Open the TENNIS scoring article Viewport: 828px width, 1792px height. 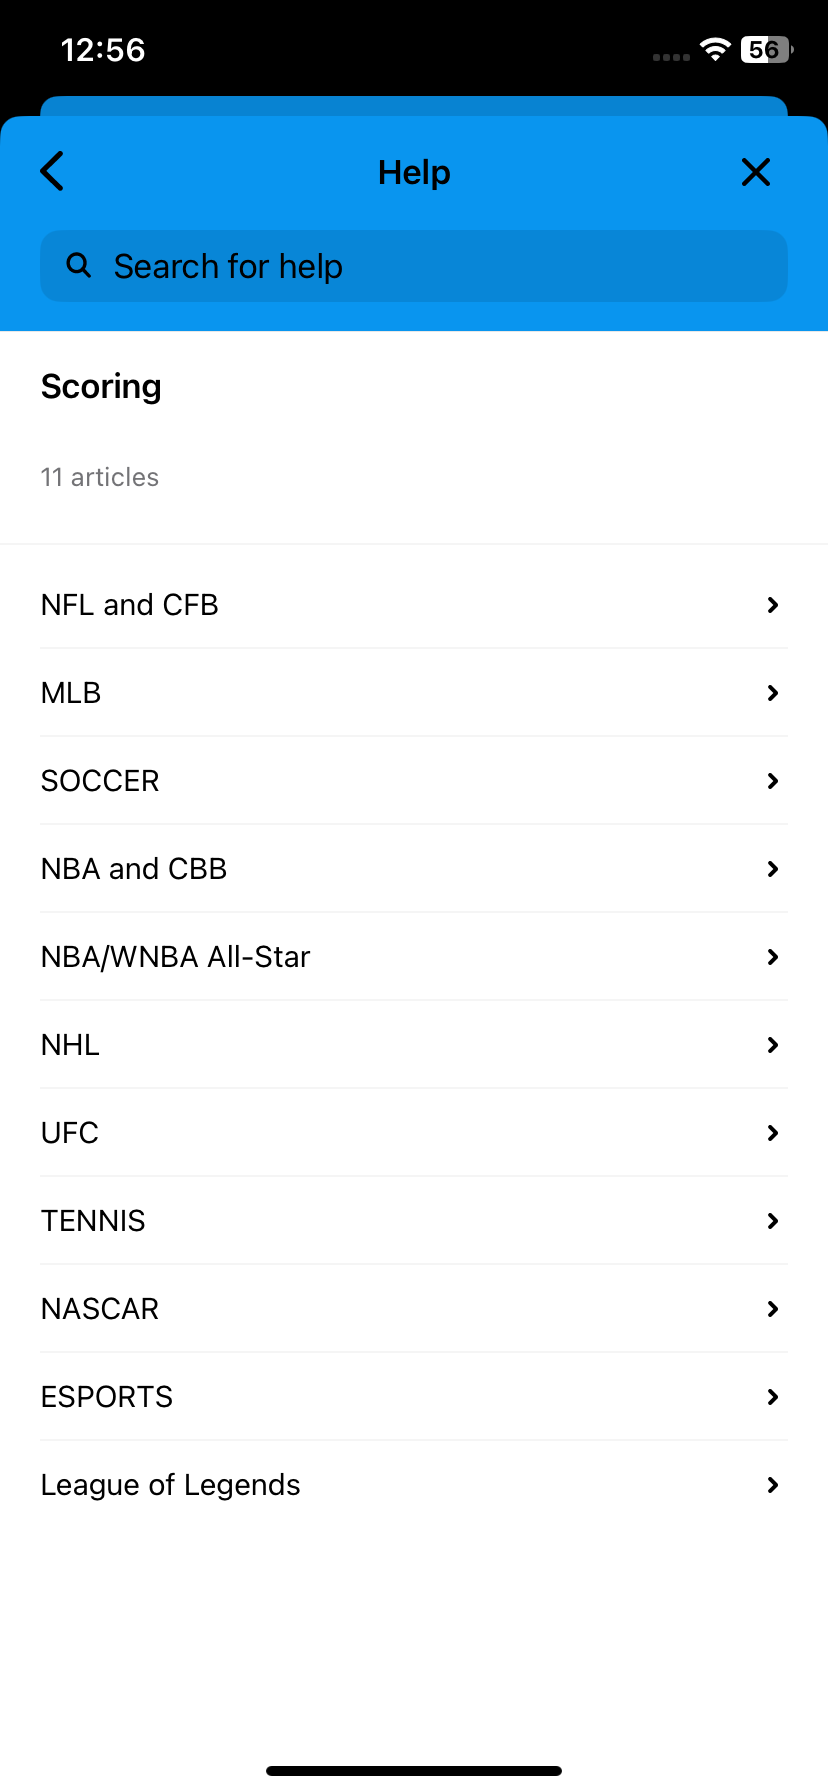414,1221
